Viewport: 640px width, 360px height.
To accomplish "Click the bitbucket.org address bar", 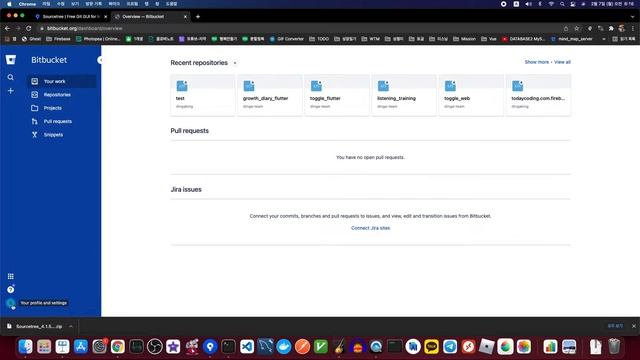I will coord(300,28).
